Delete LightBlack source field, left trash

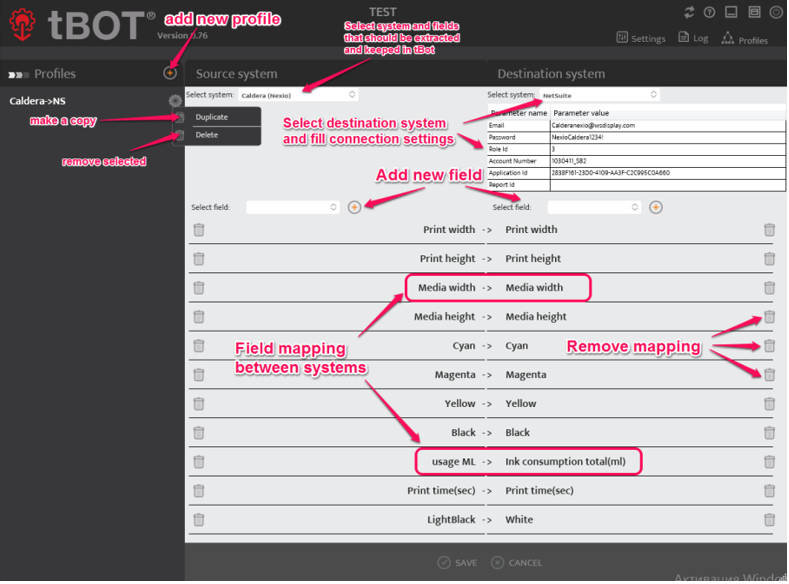199,520
